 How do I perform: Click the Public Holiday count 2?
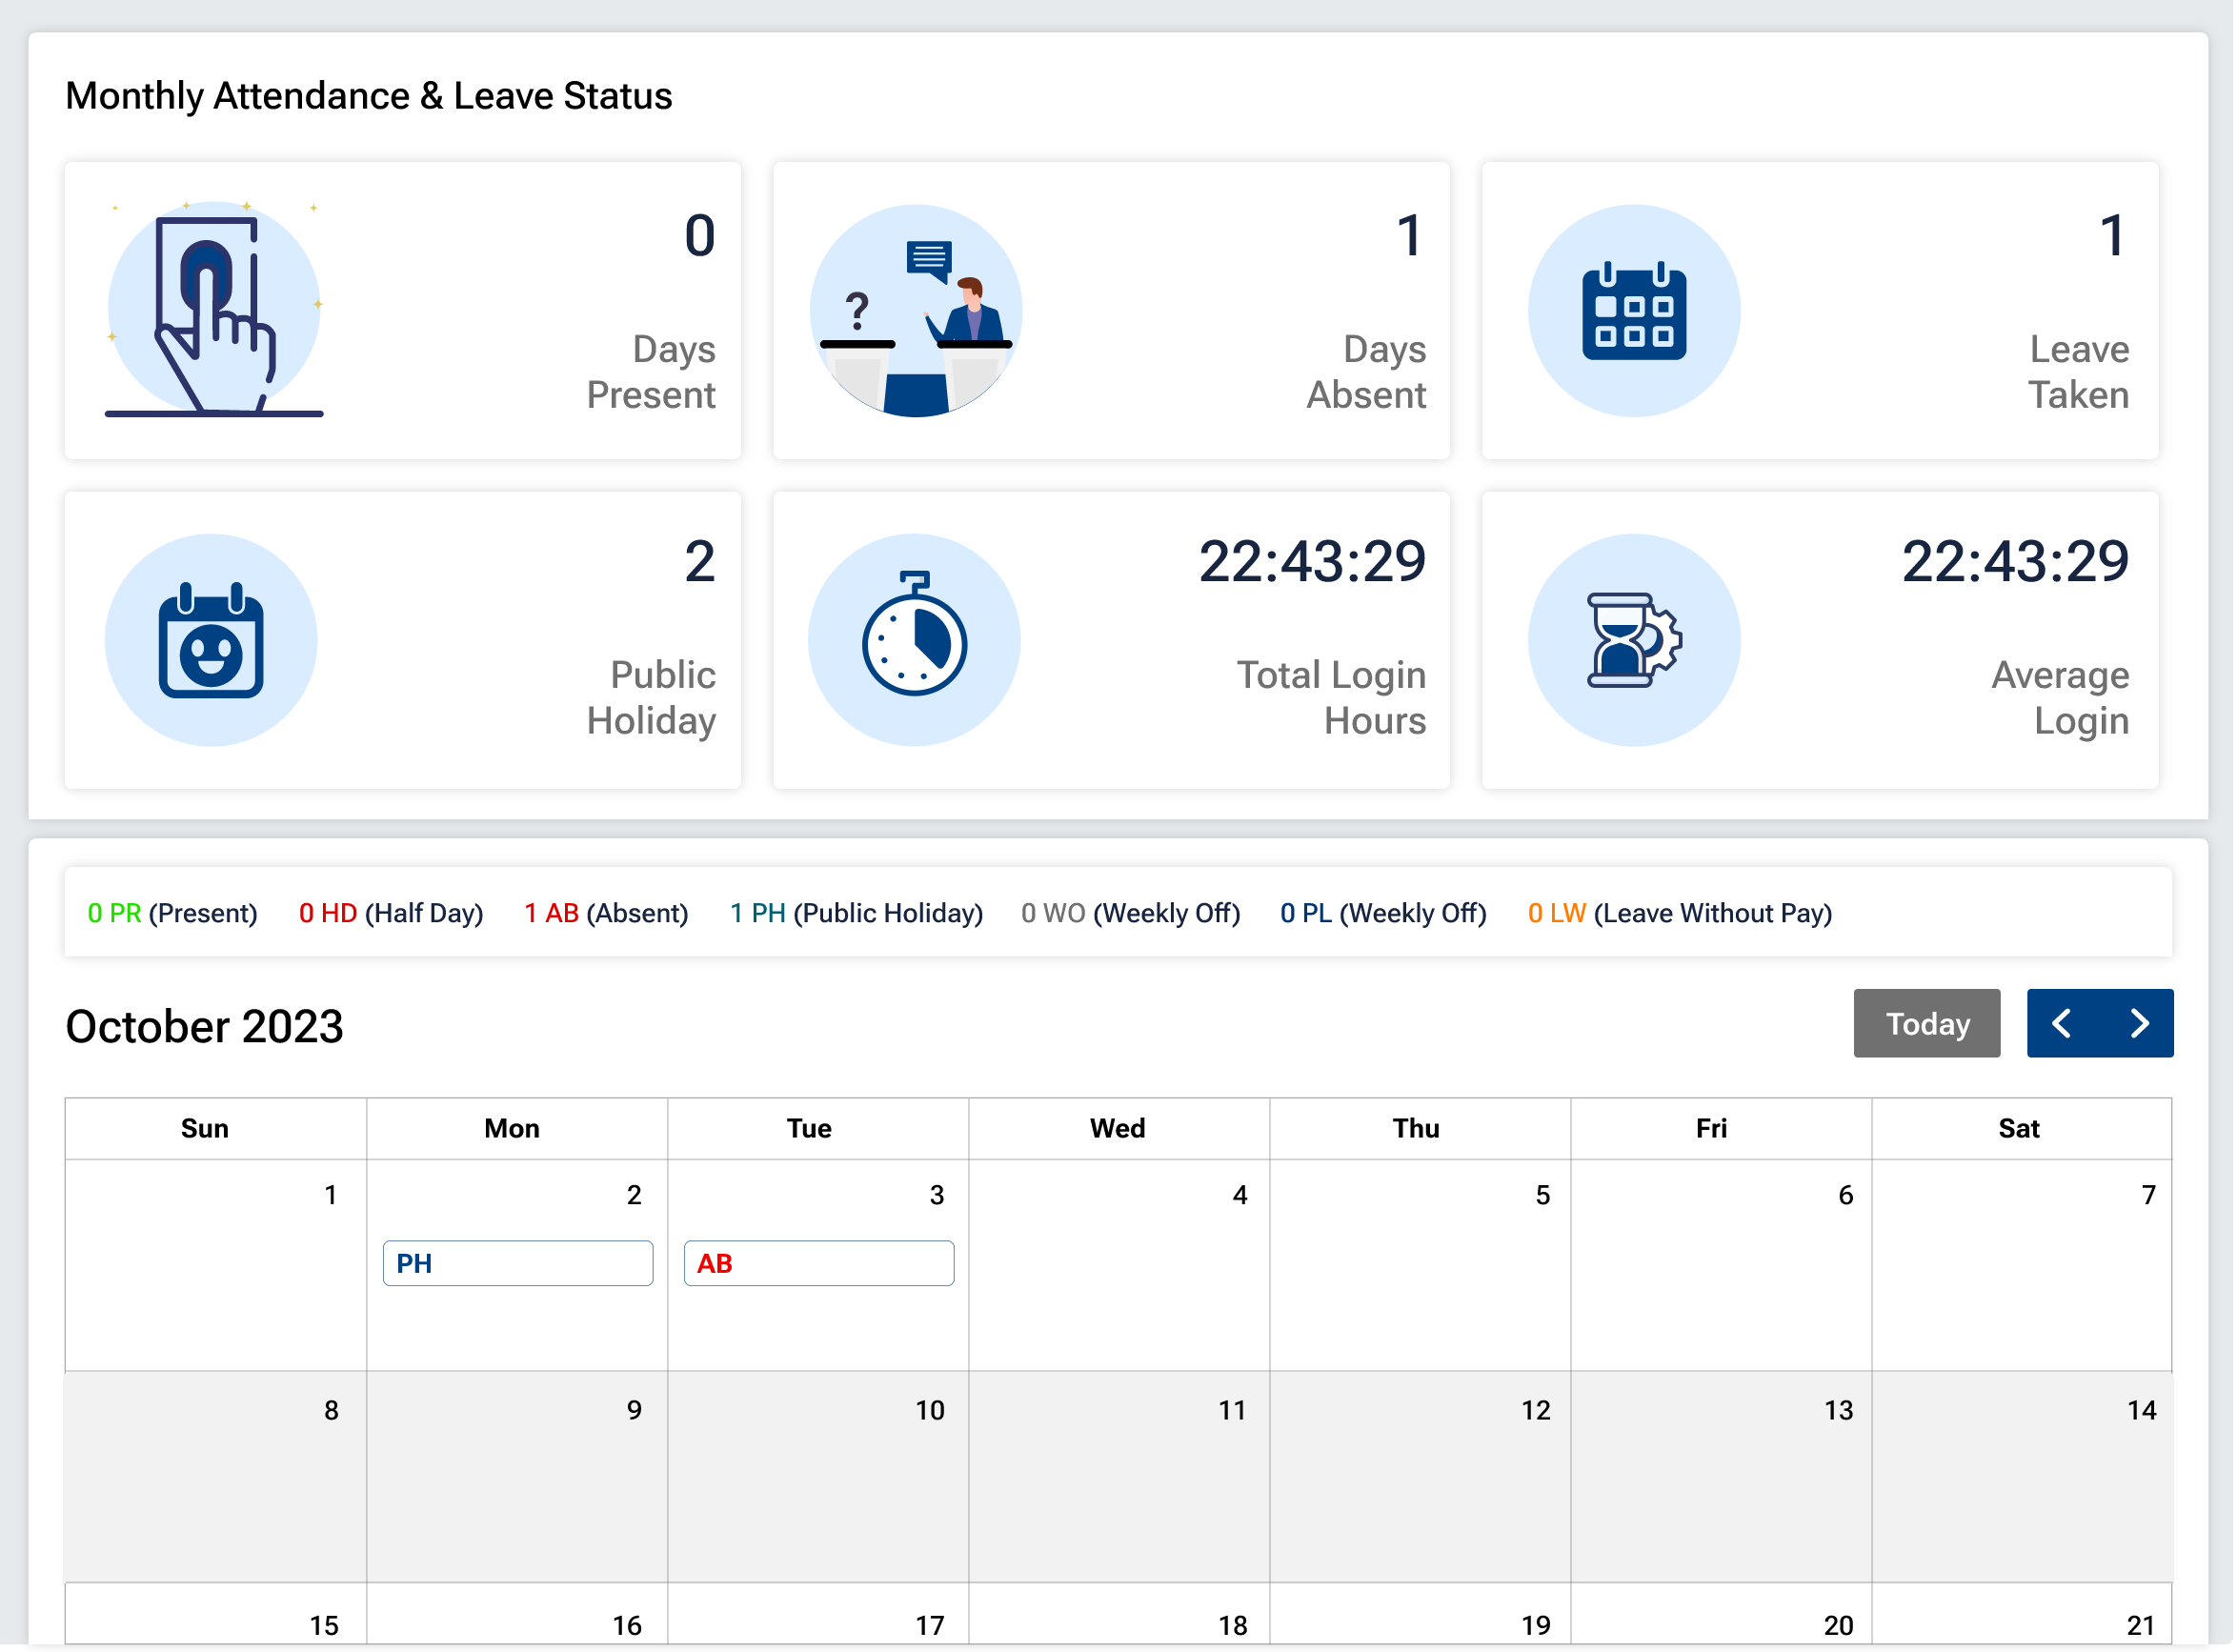point(701,562)
